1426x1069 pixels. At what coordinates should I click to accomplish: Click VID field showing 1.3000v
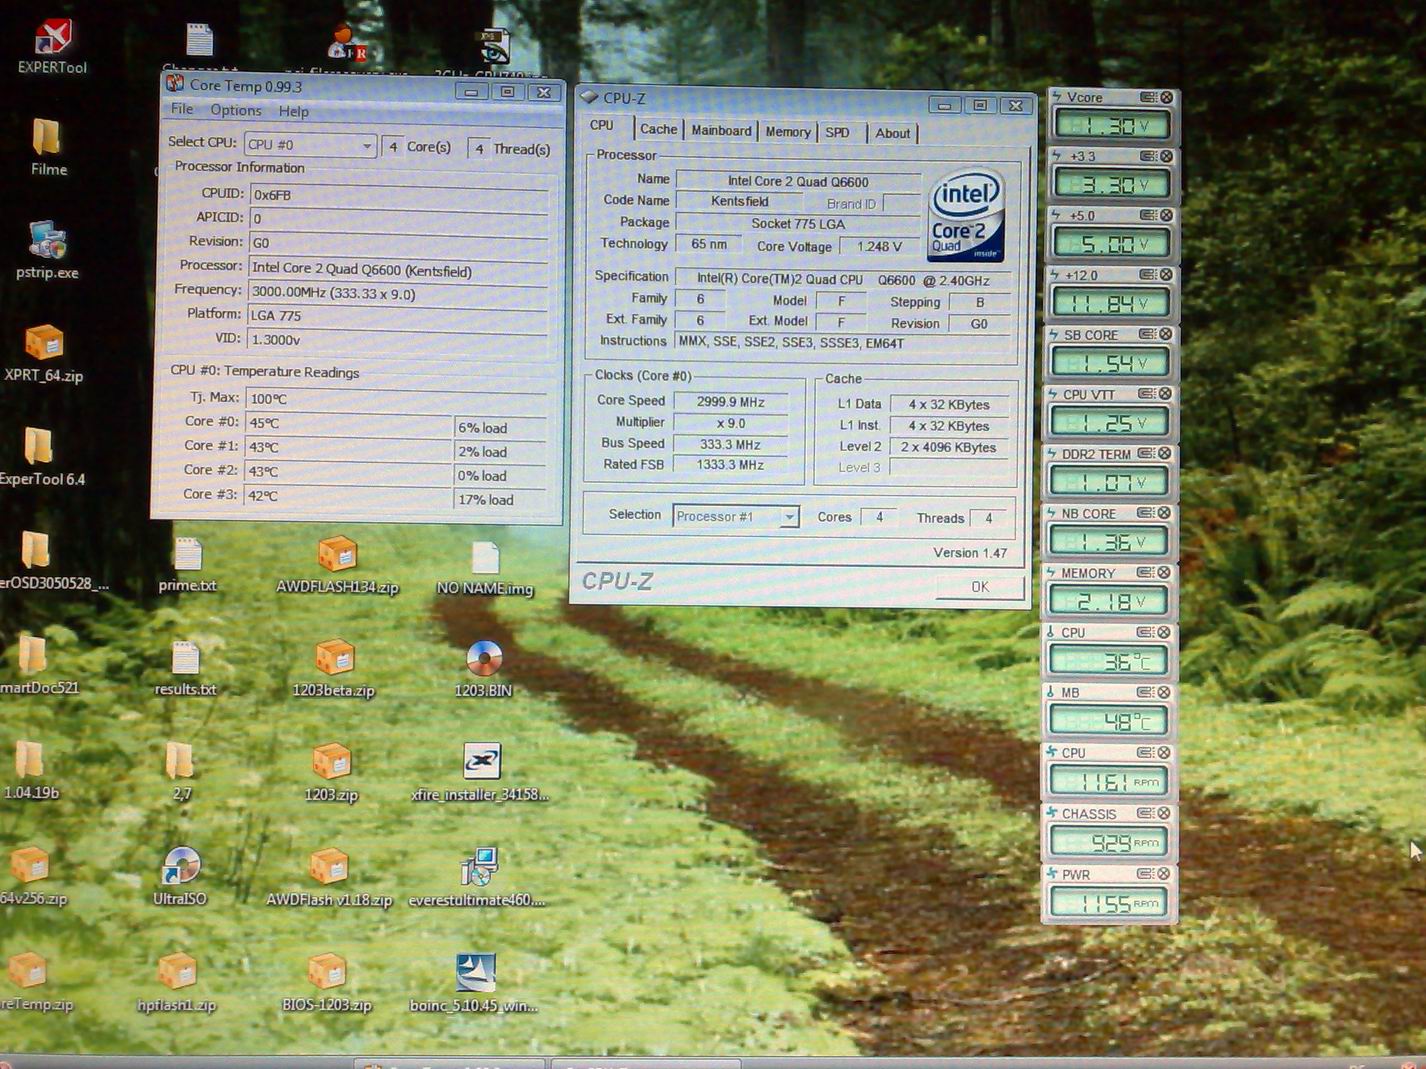click(397, 339)
